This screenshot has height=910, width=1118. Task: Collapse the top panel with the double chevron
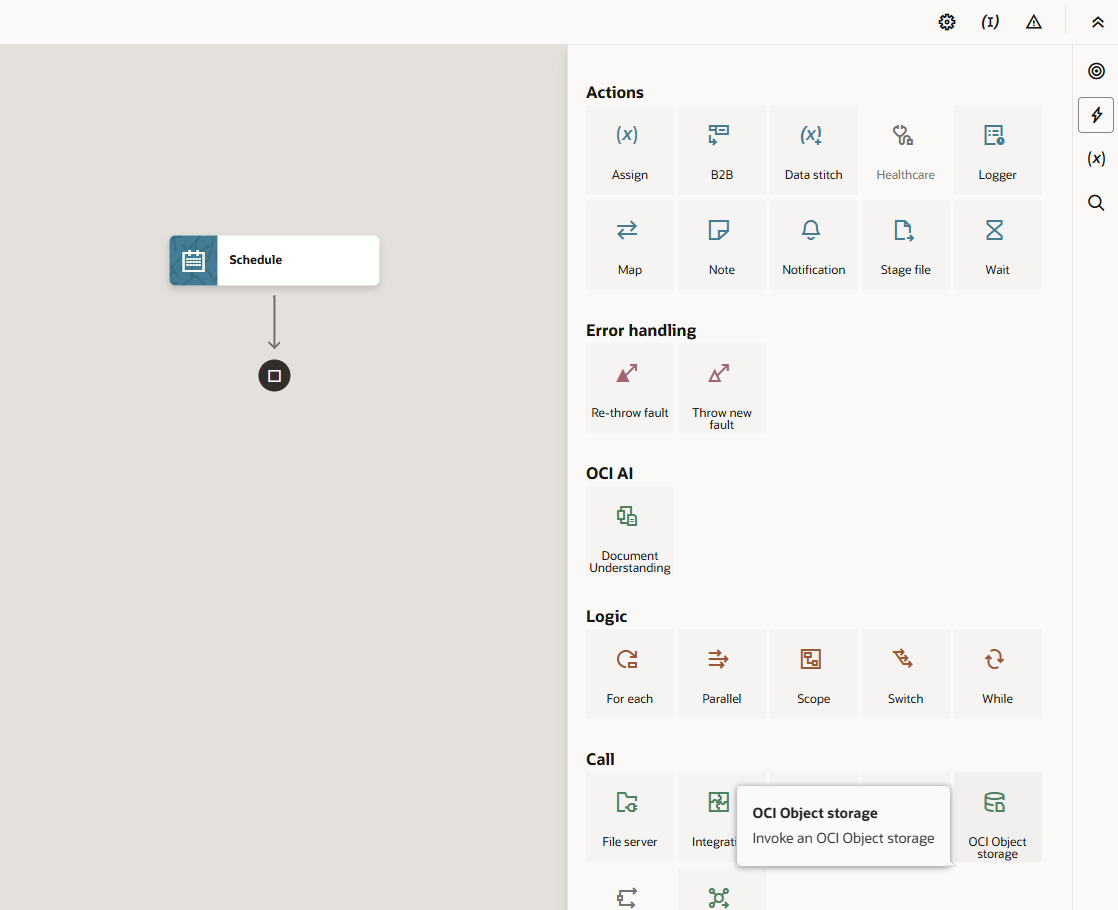[x=1097, y=21]
